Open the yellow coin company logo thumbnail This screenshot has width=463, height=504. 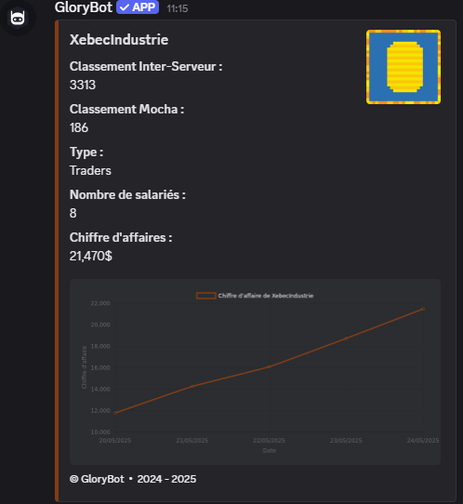tap(403, 67)
